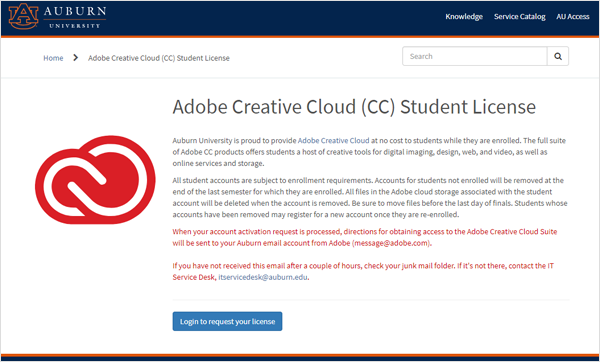Open the Adobe Creative Cloud hyperlink
Screen dimensions: 600x362
click(333, 140)
